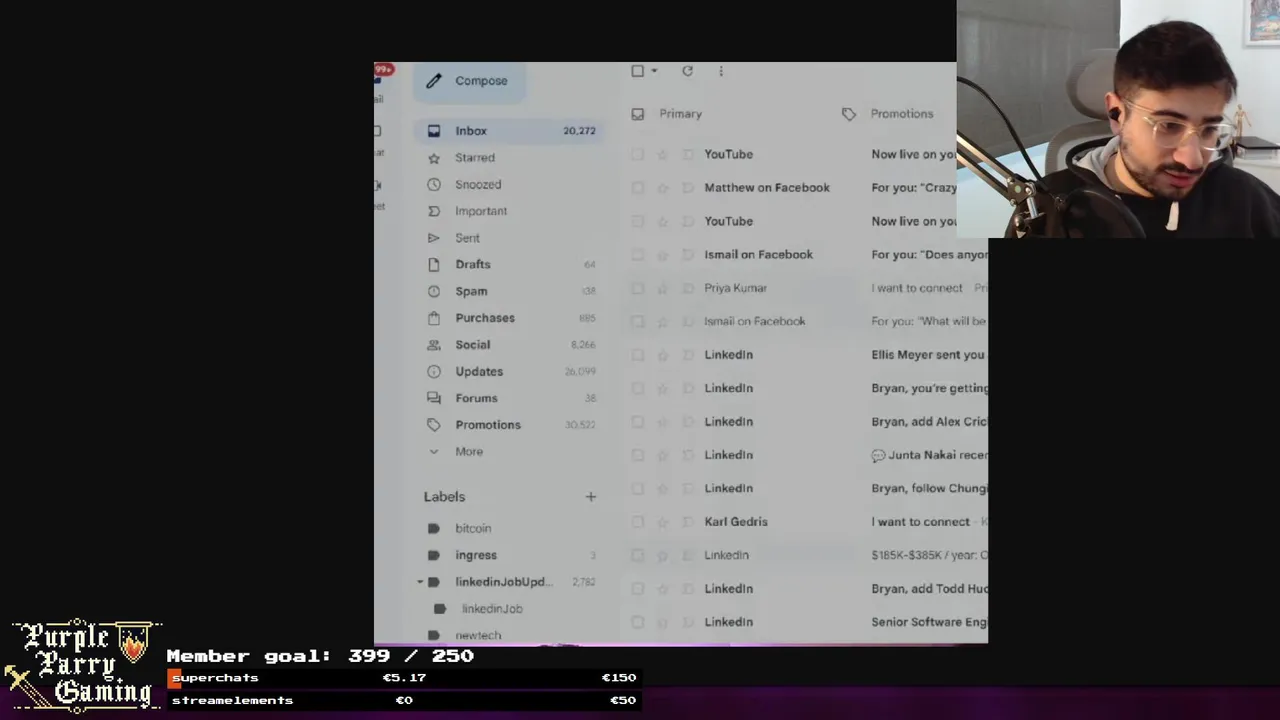
Task: Click the Spam folder icon
Action: click(433, 291)
